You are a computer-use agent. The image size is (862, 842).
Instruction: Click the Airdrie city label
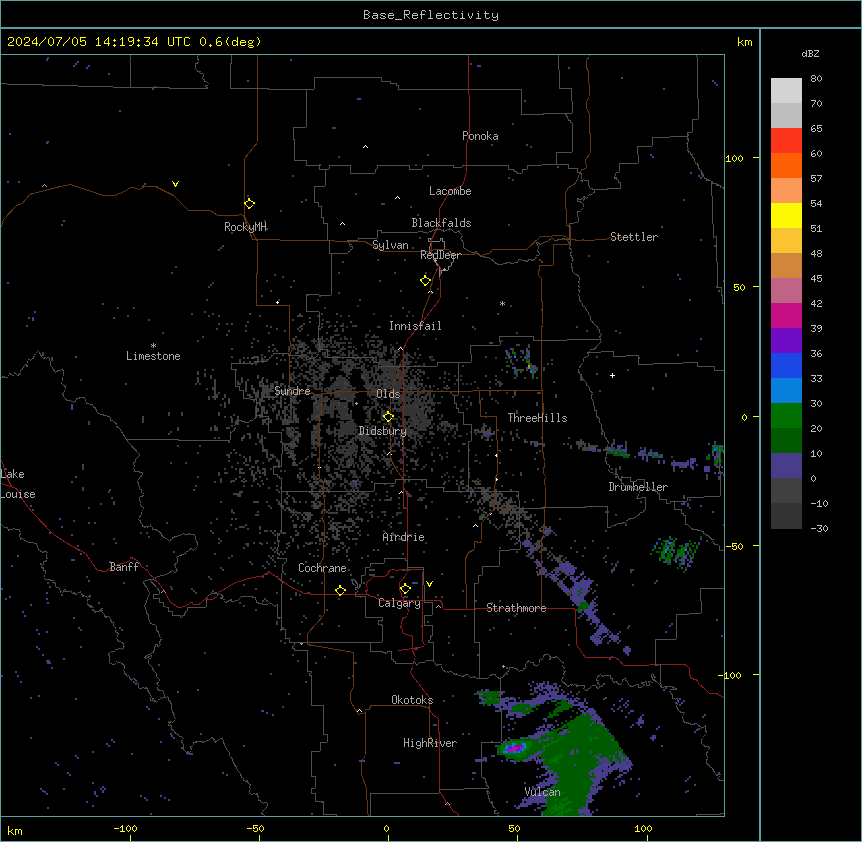coord(404,537)
